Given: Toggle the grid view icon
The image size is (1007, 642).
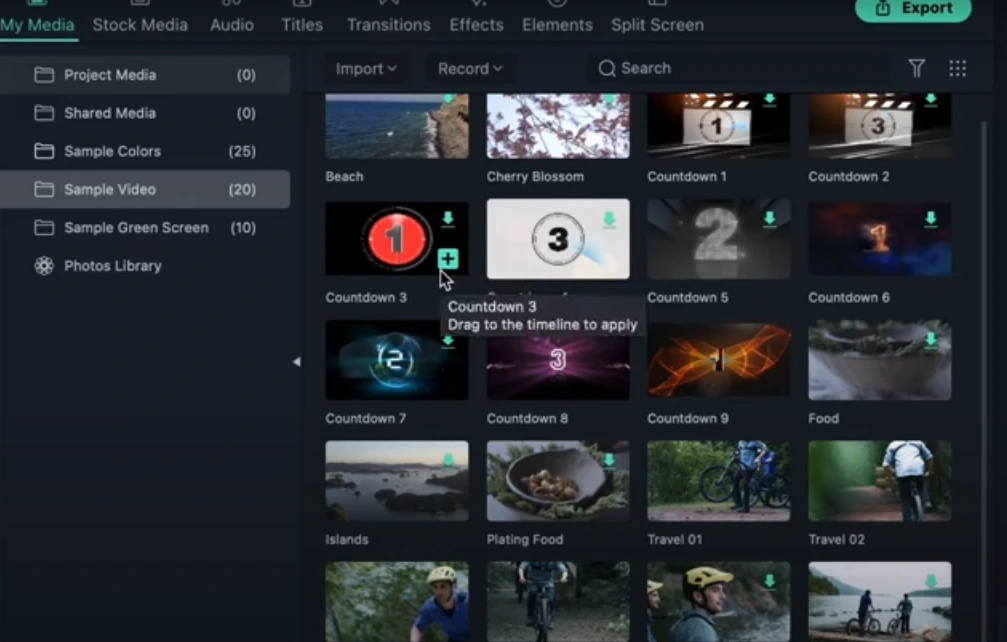Looking at the screenshot, I should coord(958,68).
